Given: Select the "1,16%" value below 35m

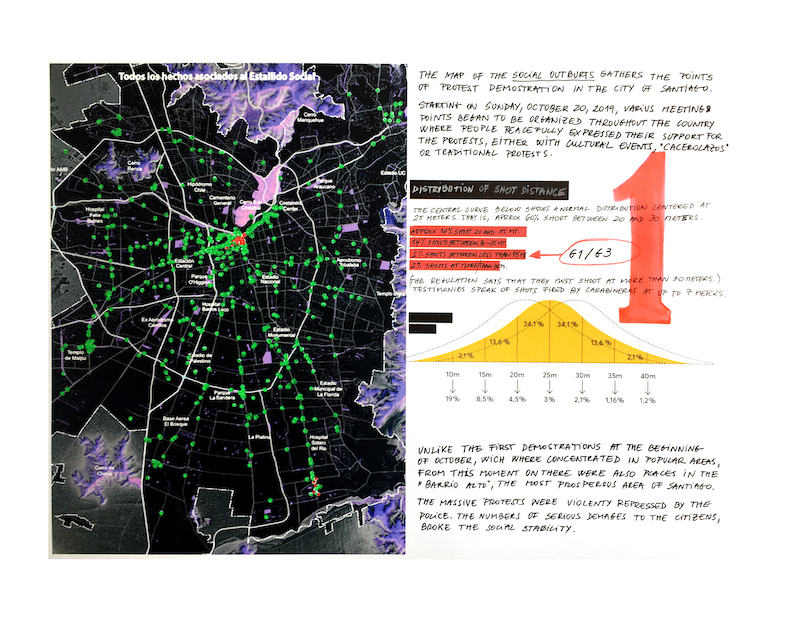Looking at the screenshot, I should [x=615, y=401].
